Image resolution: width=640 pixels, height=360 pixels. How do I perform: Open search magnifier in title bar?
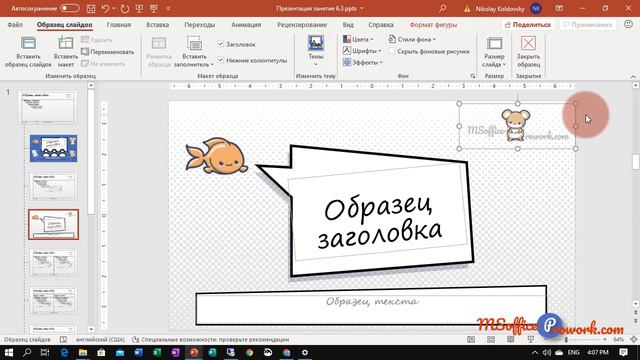(442, 9)
